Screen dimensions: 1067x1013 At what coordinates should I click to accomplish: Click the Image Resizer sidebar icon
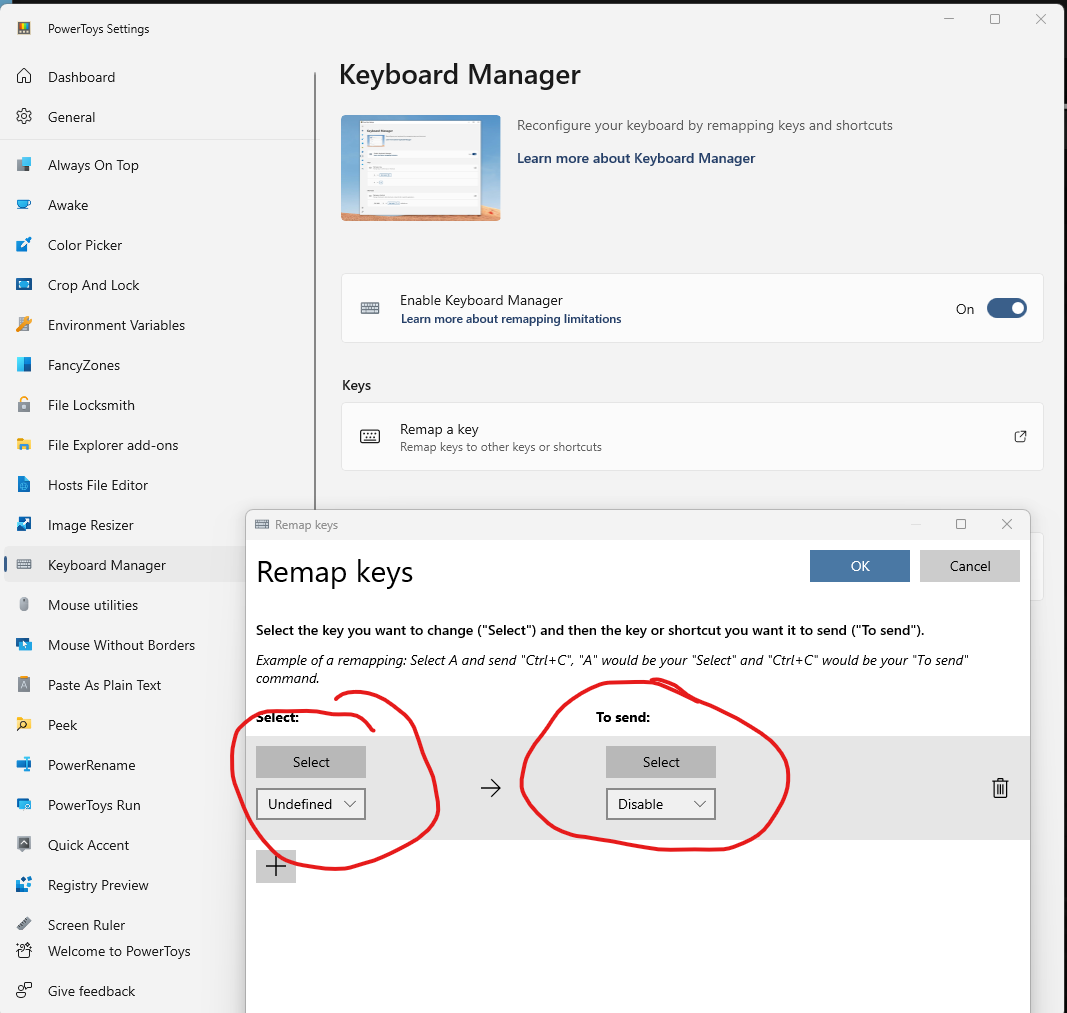(x=24, y=525)
